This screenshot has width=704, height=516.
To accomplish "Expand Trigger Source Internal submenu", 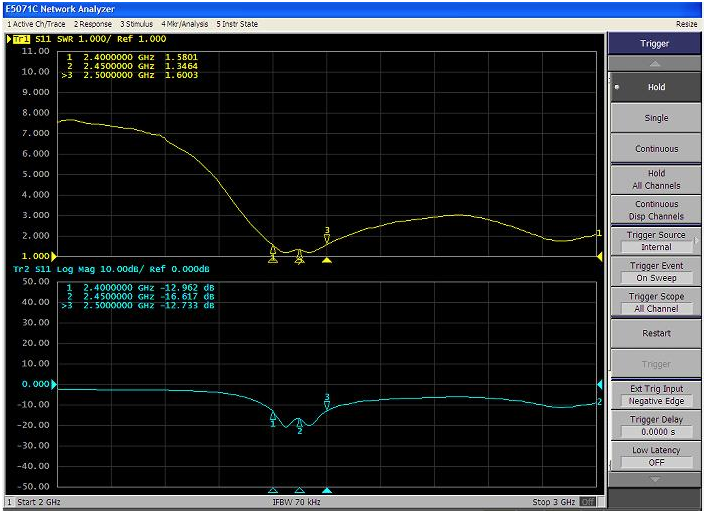I will [656, 241].
